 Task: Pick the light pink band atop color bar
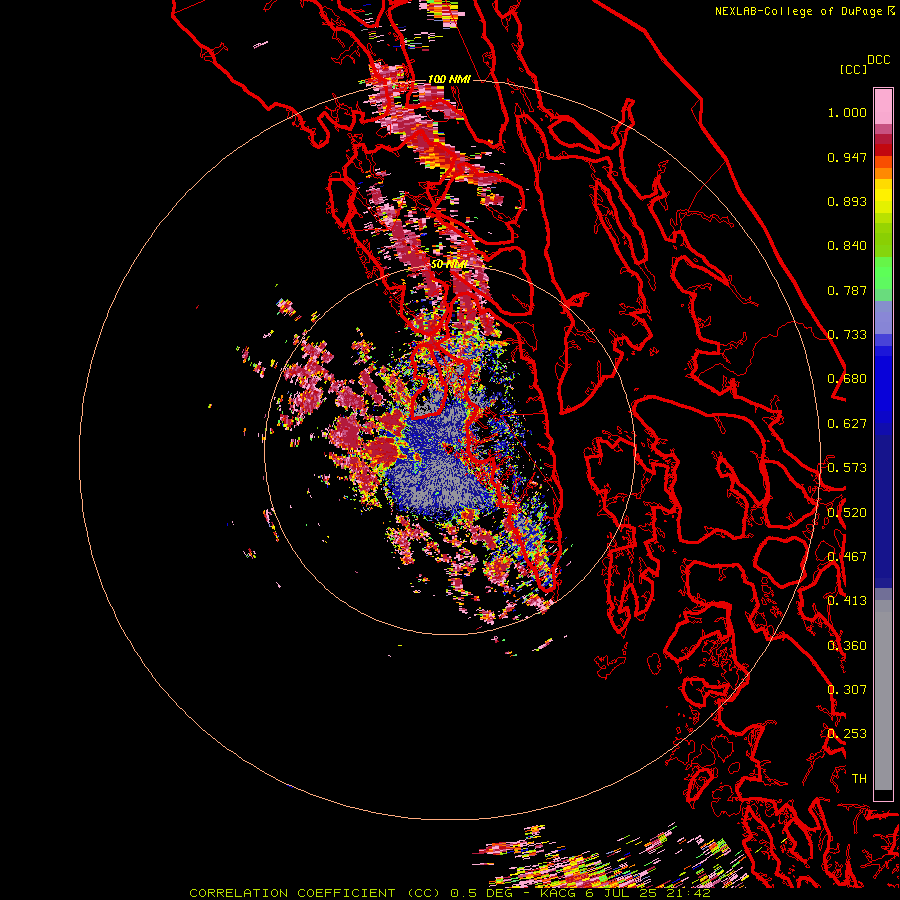(883, 107)
